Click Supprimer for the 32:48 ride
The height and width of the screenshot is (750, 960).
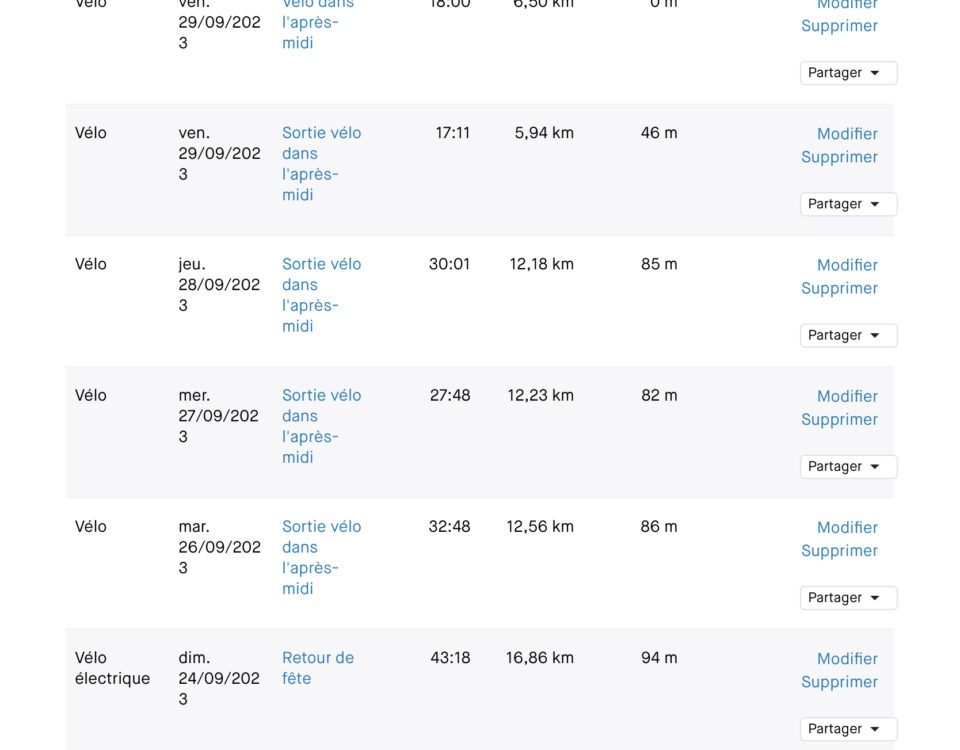click(x=839, y=550)
